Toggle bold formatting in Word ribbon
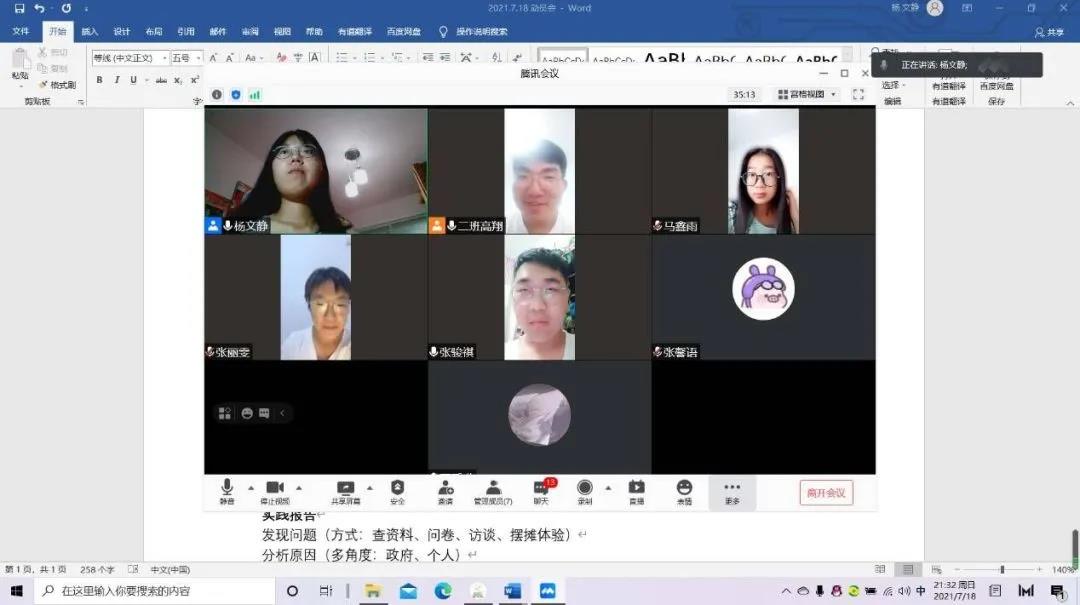The height and width of the screenshot is (605, 1080). click(x=100, y=80)
